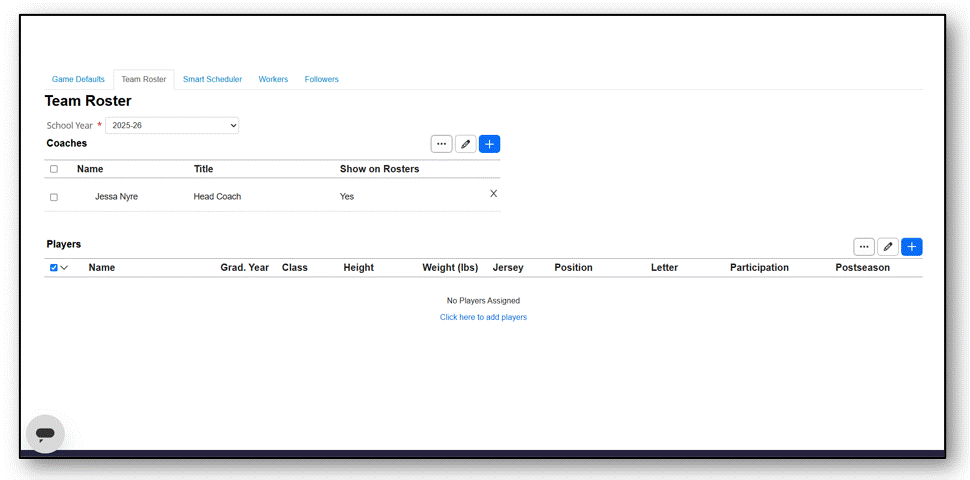The image size is (970, 480).
Task: Click the Class column header
Action: pyautogui.click(x=294, y=268)
